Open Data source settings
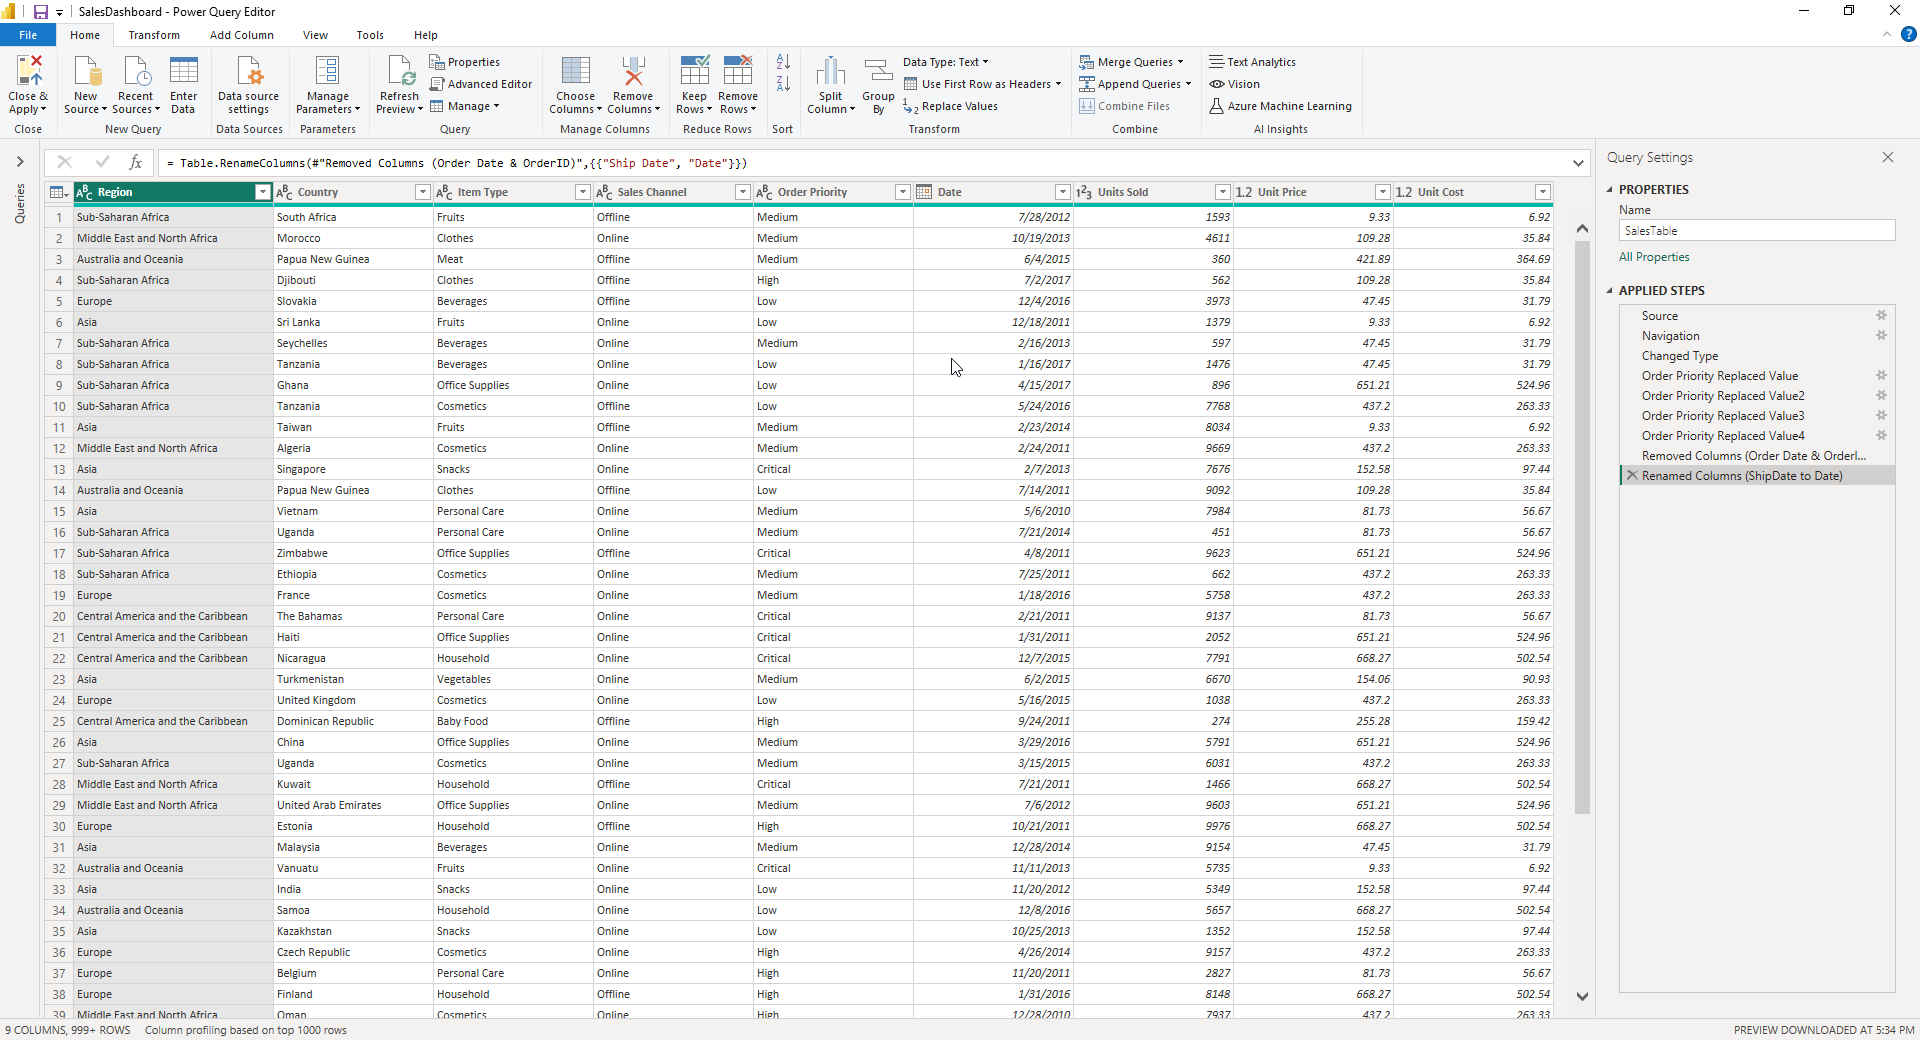 (x=247, y=84)
